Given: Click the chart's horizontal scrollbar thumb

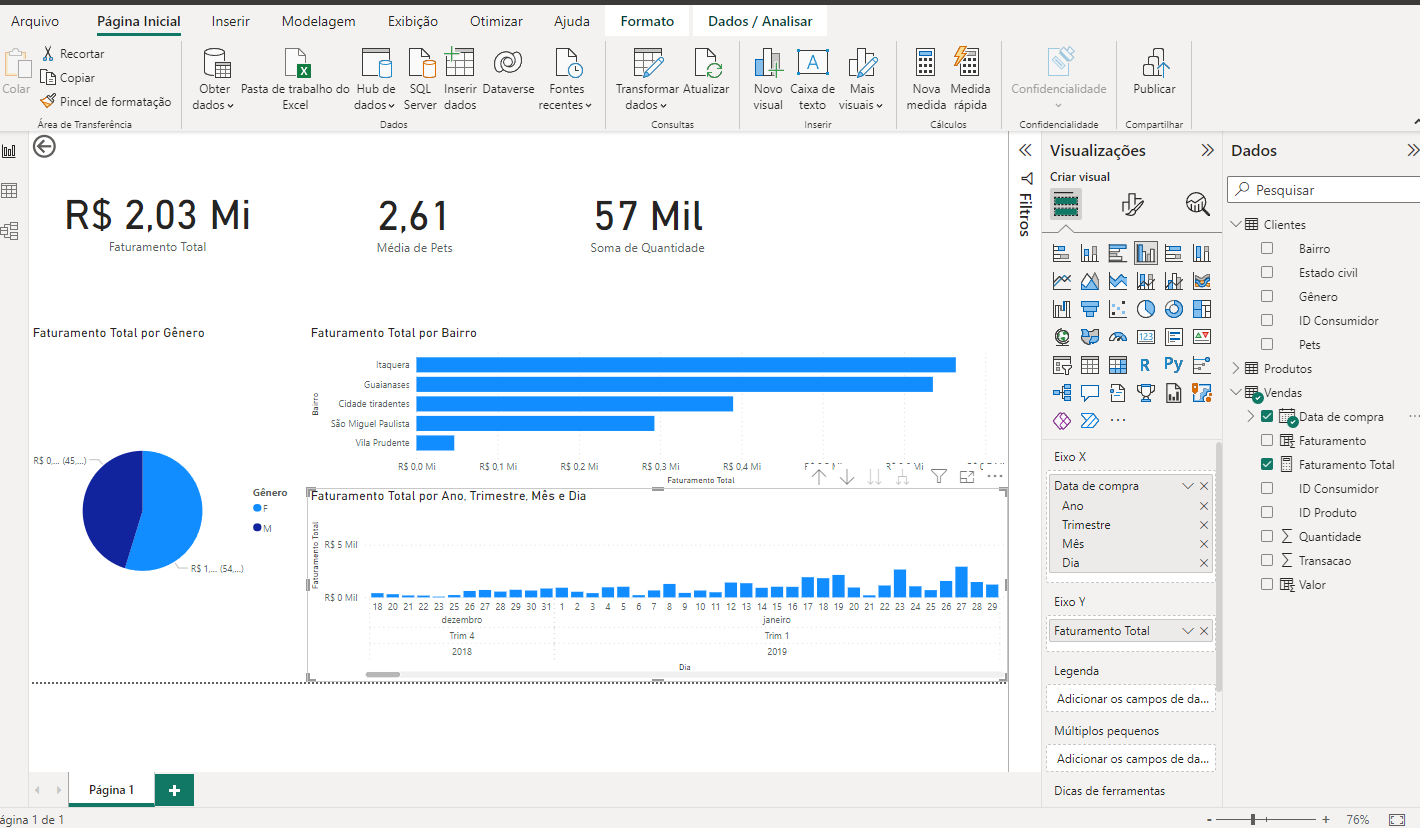Looking at the screenshot, I should pyautogui.click(x=383, y=675).
